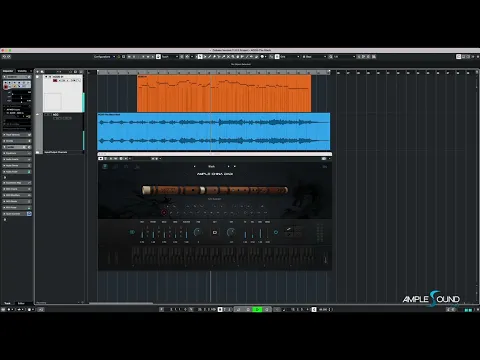Open the Bar grid type dropdown

[314, 57]
